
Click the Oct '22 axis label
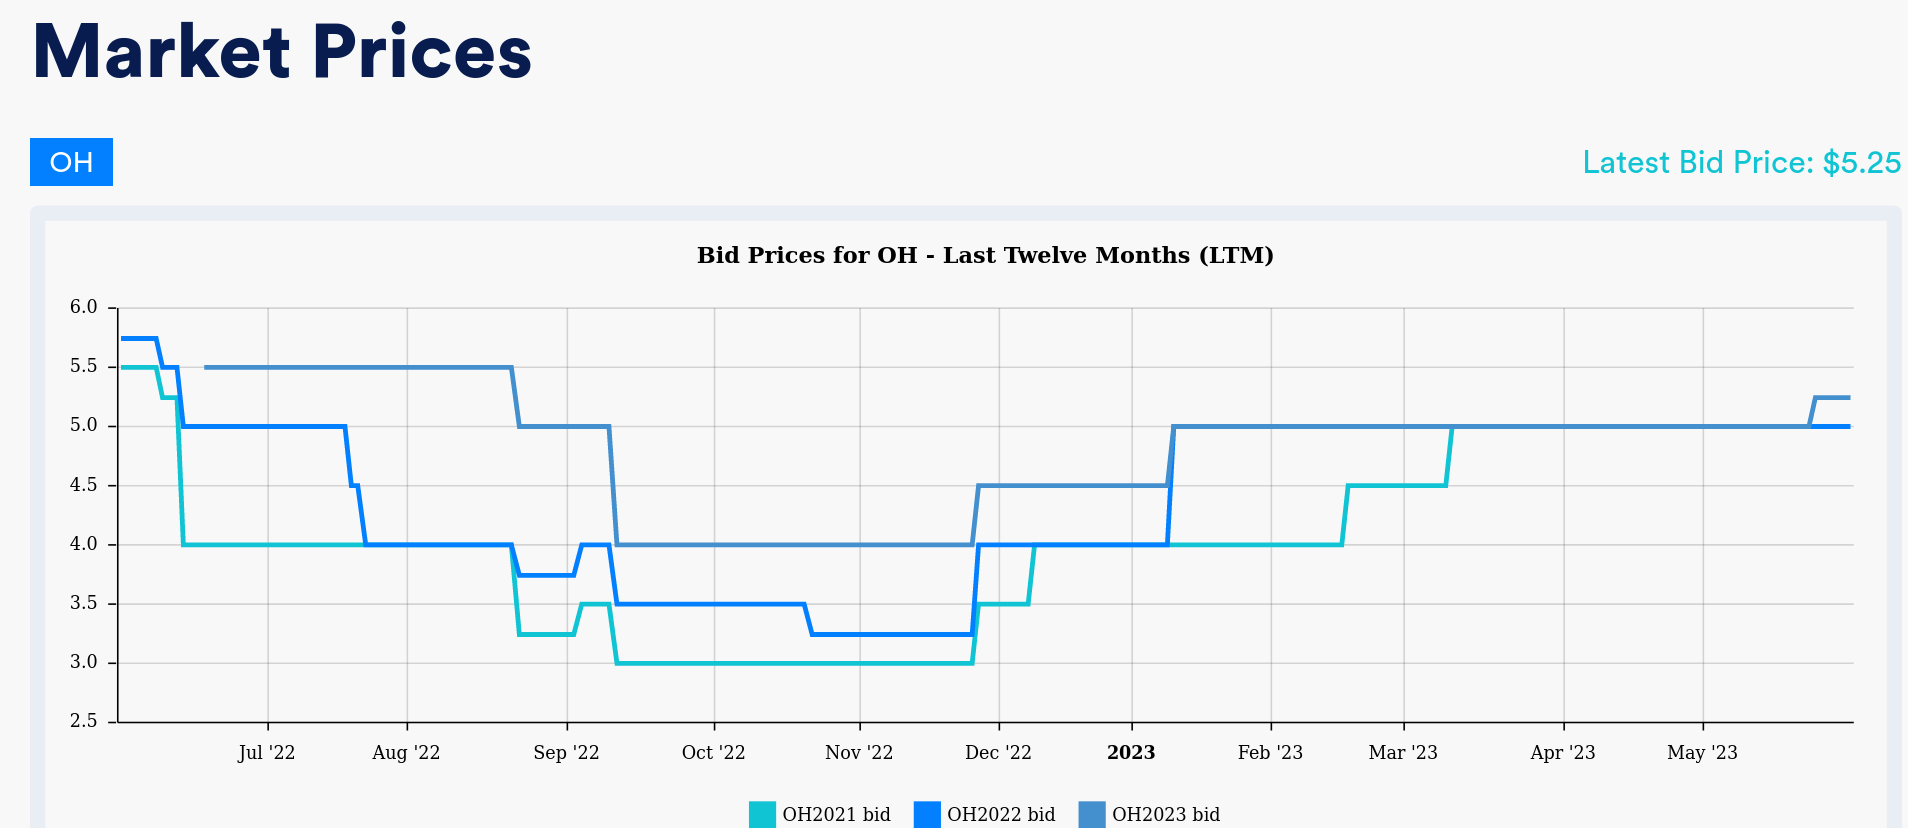(x=713, y=752)
